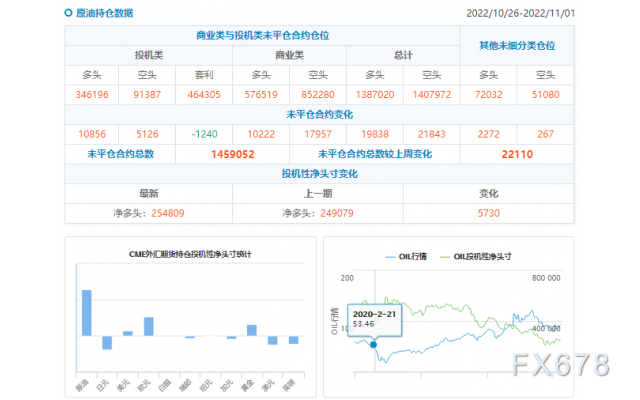640x400 pixels.
Task: Click change value 5126
Action: [147, 134]
